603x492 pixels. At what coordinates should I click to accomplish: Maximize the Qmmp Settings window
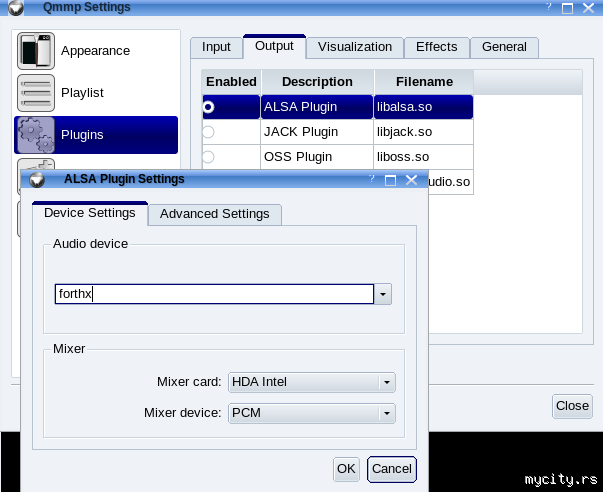(x=567, y=8)
